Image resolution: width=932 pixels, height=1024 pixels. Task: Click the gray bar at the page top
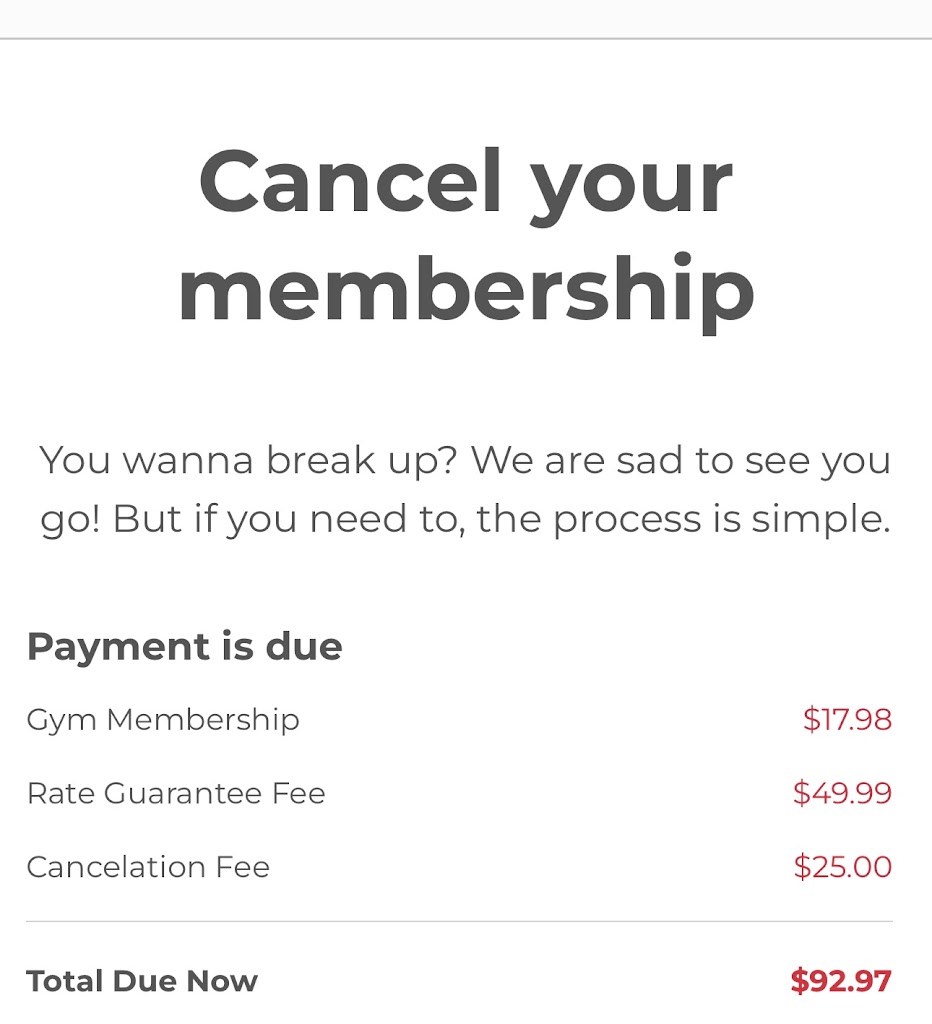point(466,18)
